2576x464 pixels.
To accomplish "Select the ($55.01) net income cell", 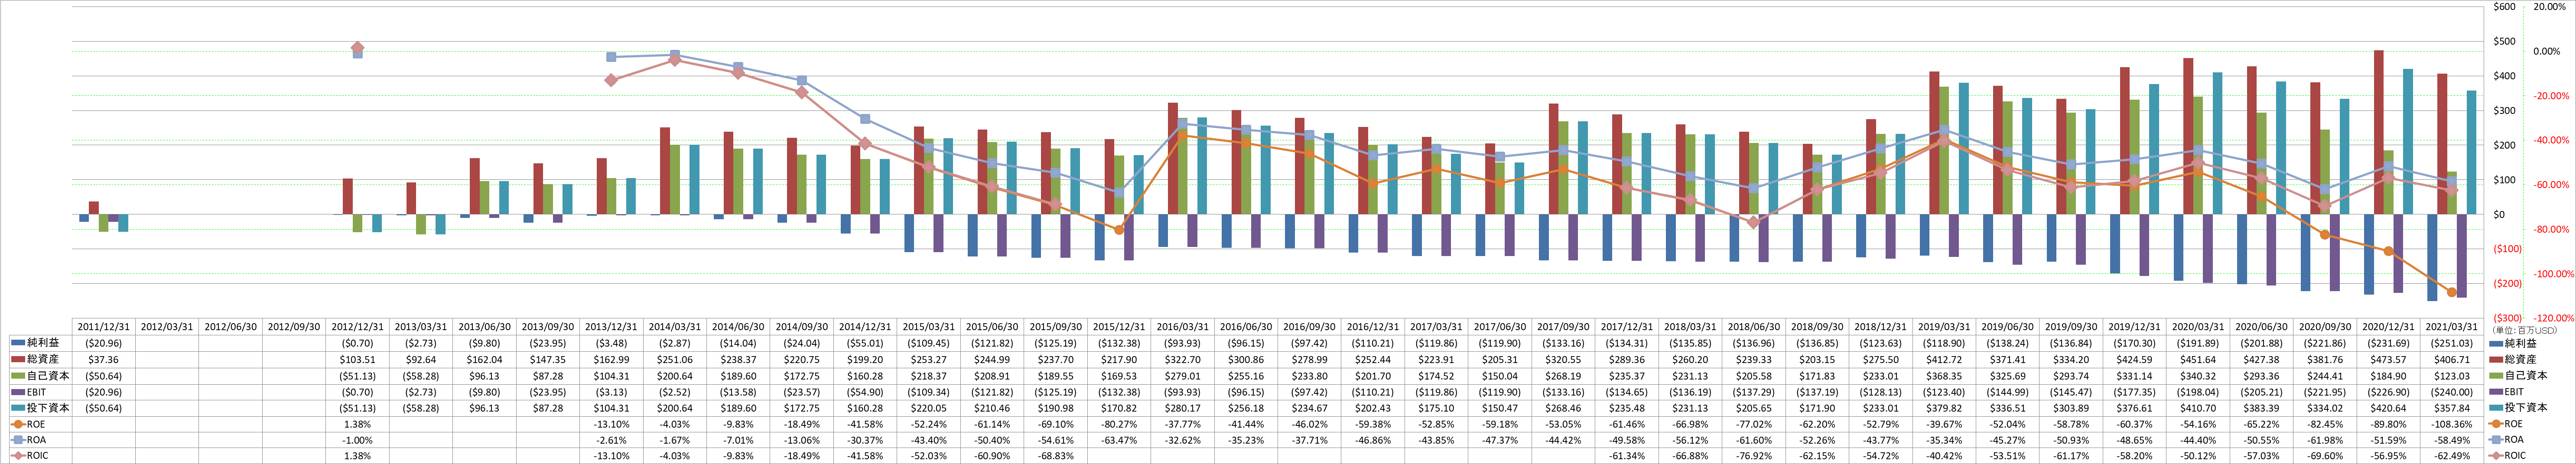I will (865, 343).
